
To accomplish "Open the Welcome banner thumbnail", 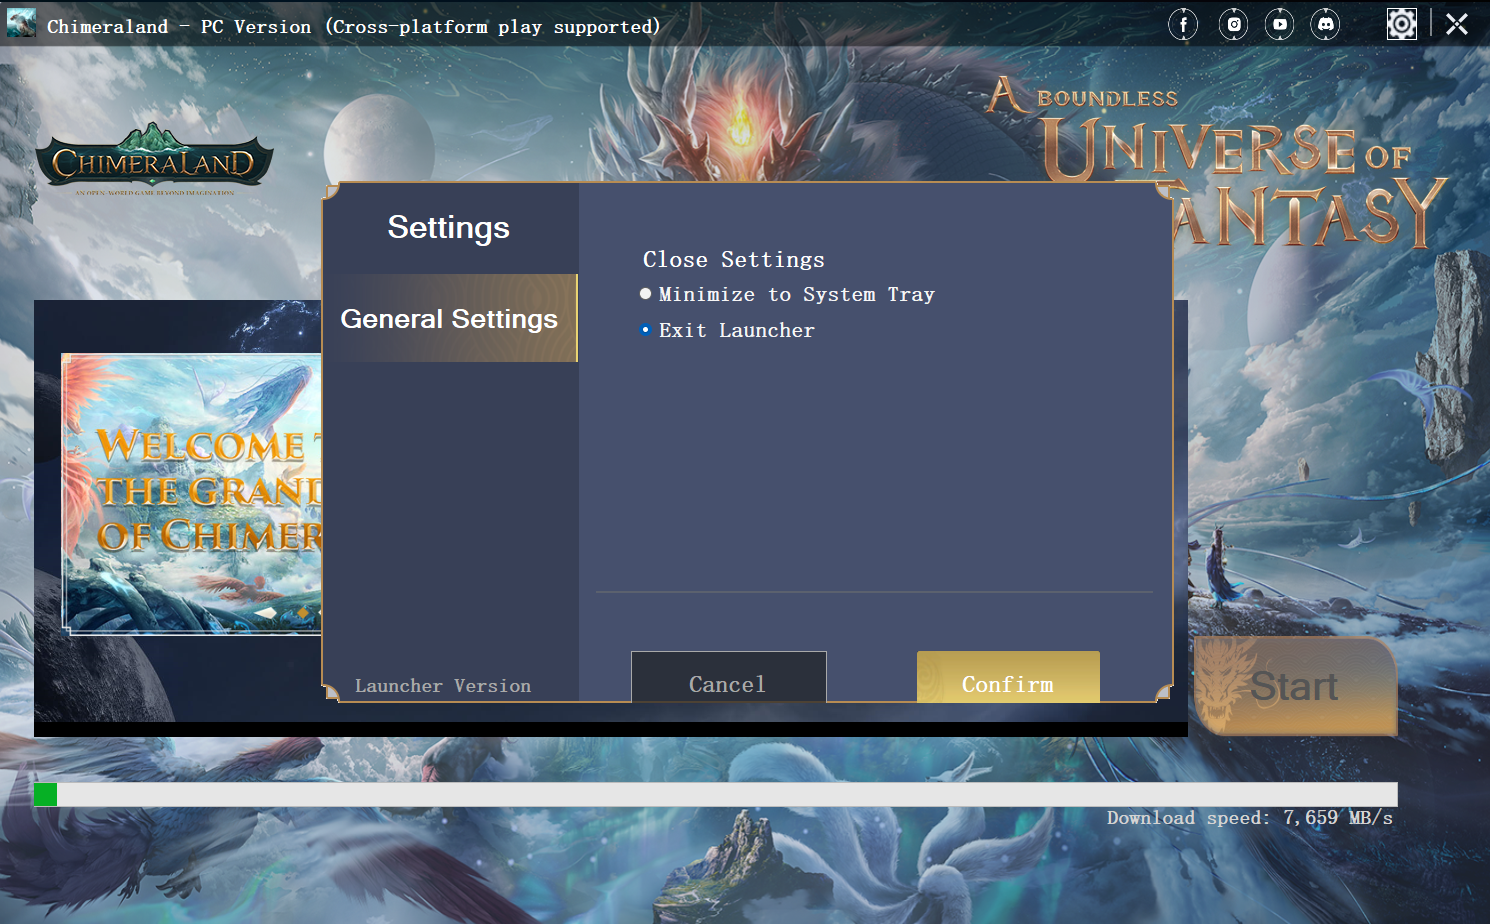I will coord(192,494).
